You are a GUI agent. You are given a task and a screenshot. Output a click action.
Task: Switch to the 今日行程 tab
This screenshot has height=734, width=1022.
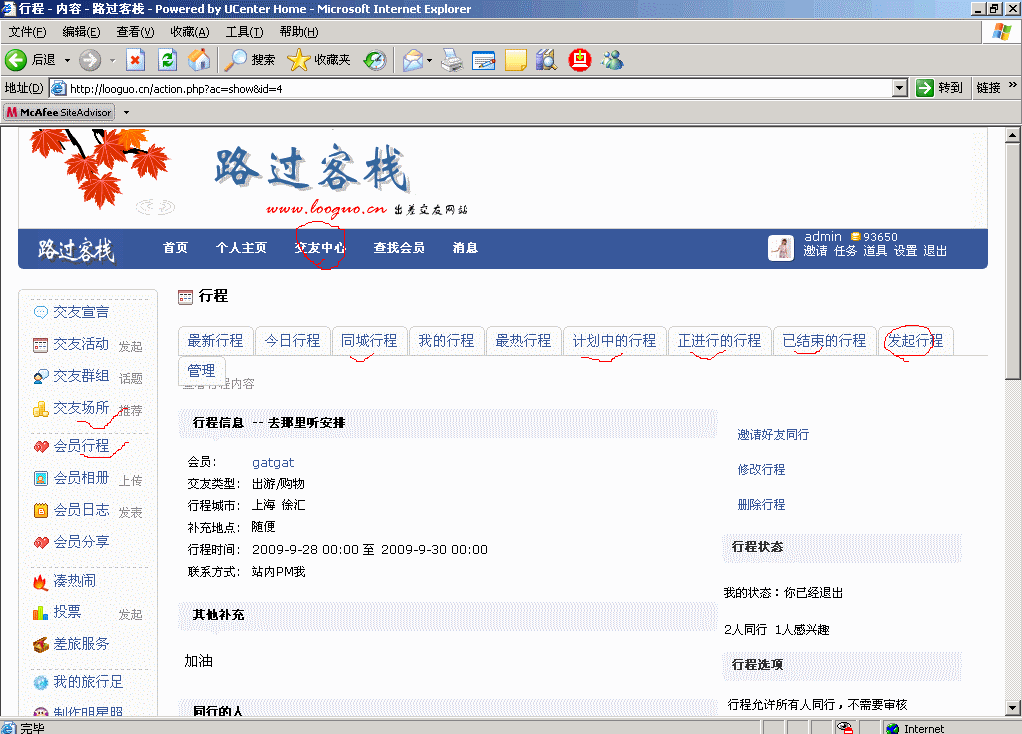click(292, 341)
